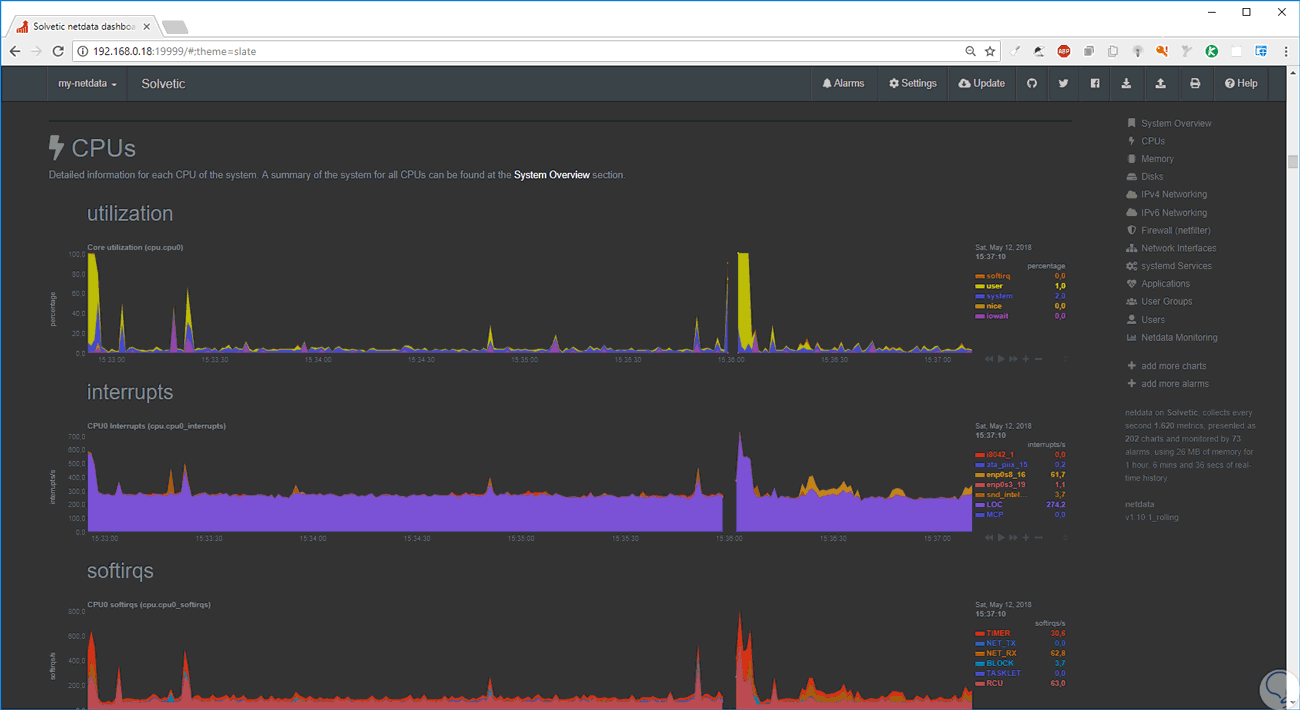The width and height of the screenshot is (1300, 710).
Task: Click the snapshot upload icon in navbar
Action: 1160,84
